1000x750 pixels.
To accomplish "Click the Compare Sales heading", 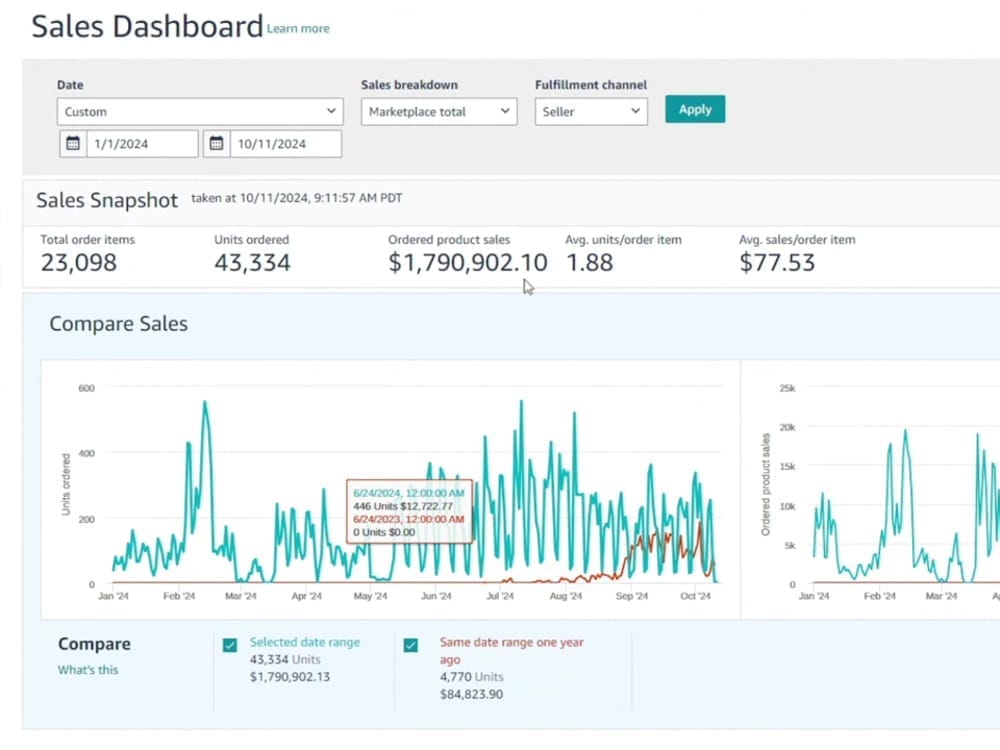I will [x=118, y=324].
